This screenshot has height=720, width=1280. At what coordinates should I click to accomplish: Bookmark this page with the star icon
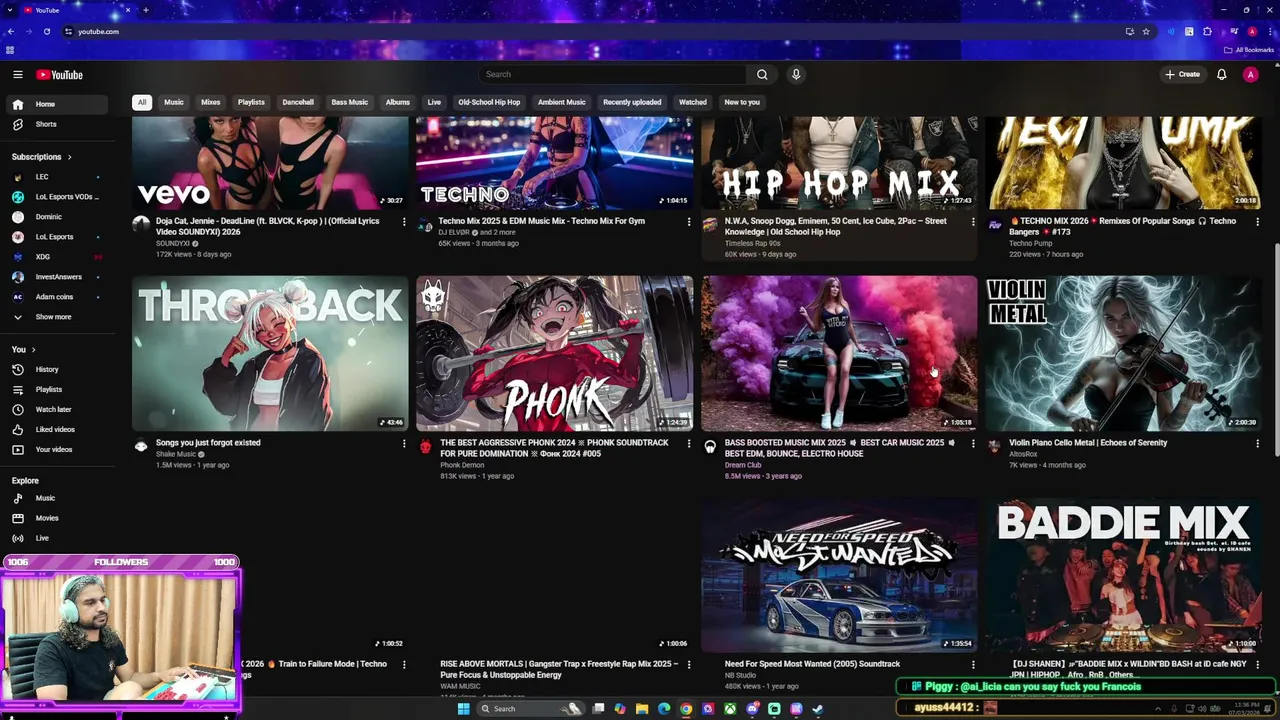tap(1146, 31)
